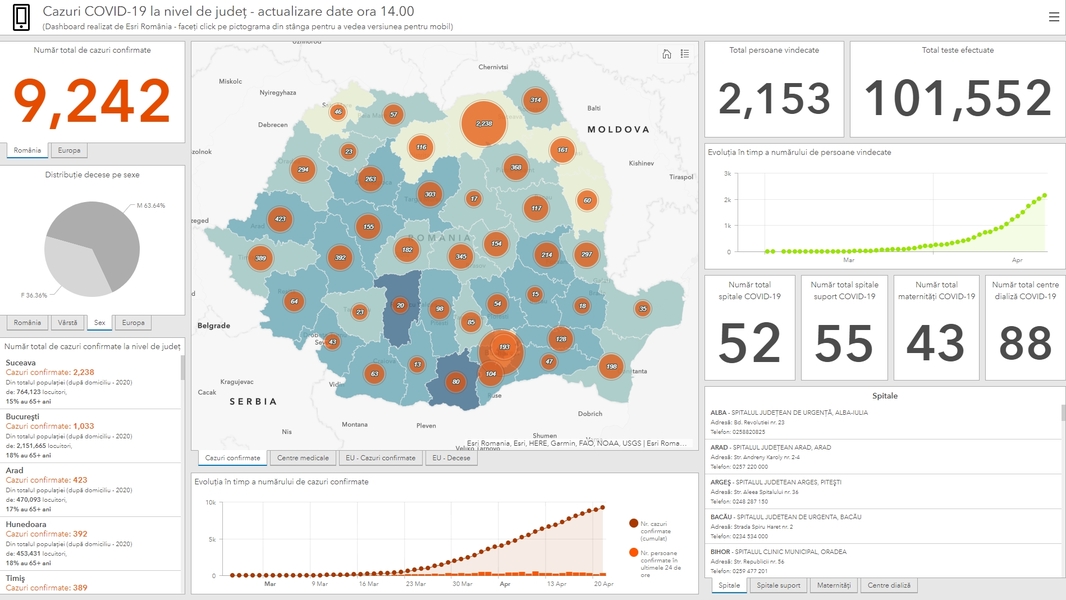Toggle cumulative confirmed cases legend series
Image resolution: width=1066 pixels, height=600 pixels.
pyautogui.click(x=633, y=523)
